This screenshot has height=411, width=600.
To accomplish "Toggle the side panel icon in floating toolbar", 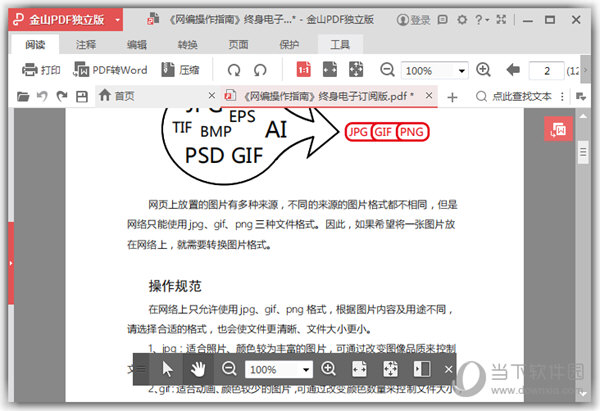I will pos(422,369).
